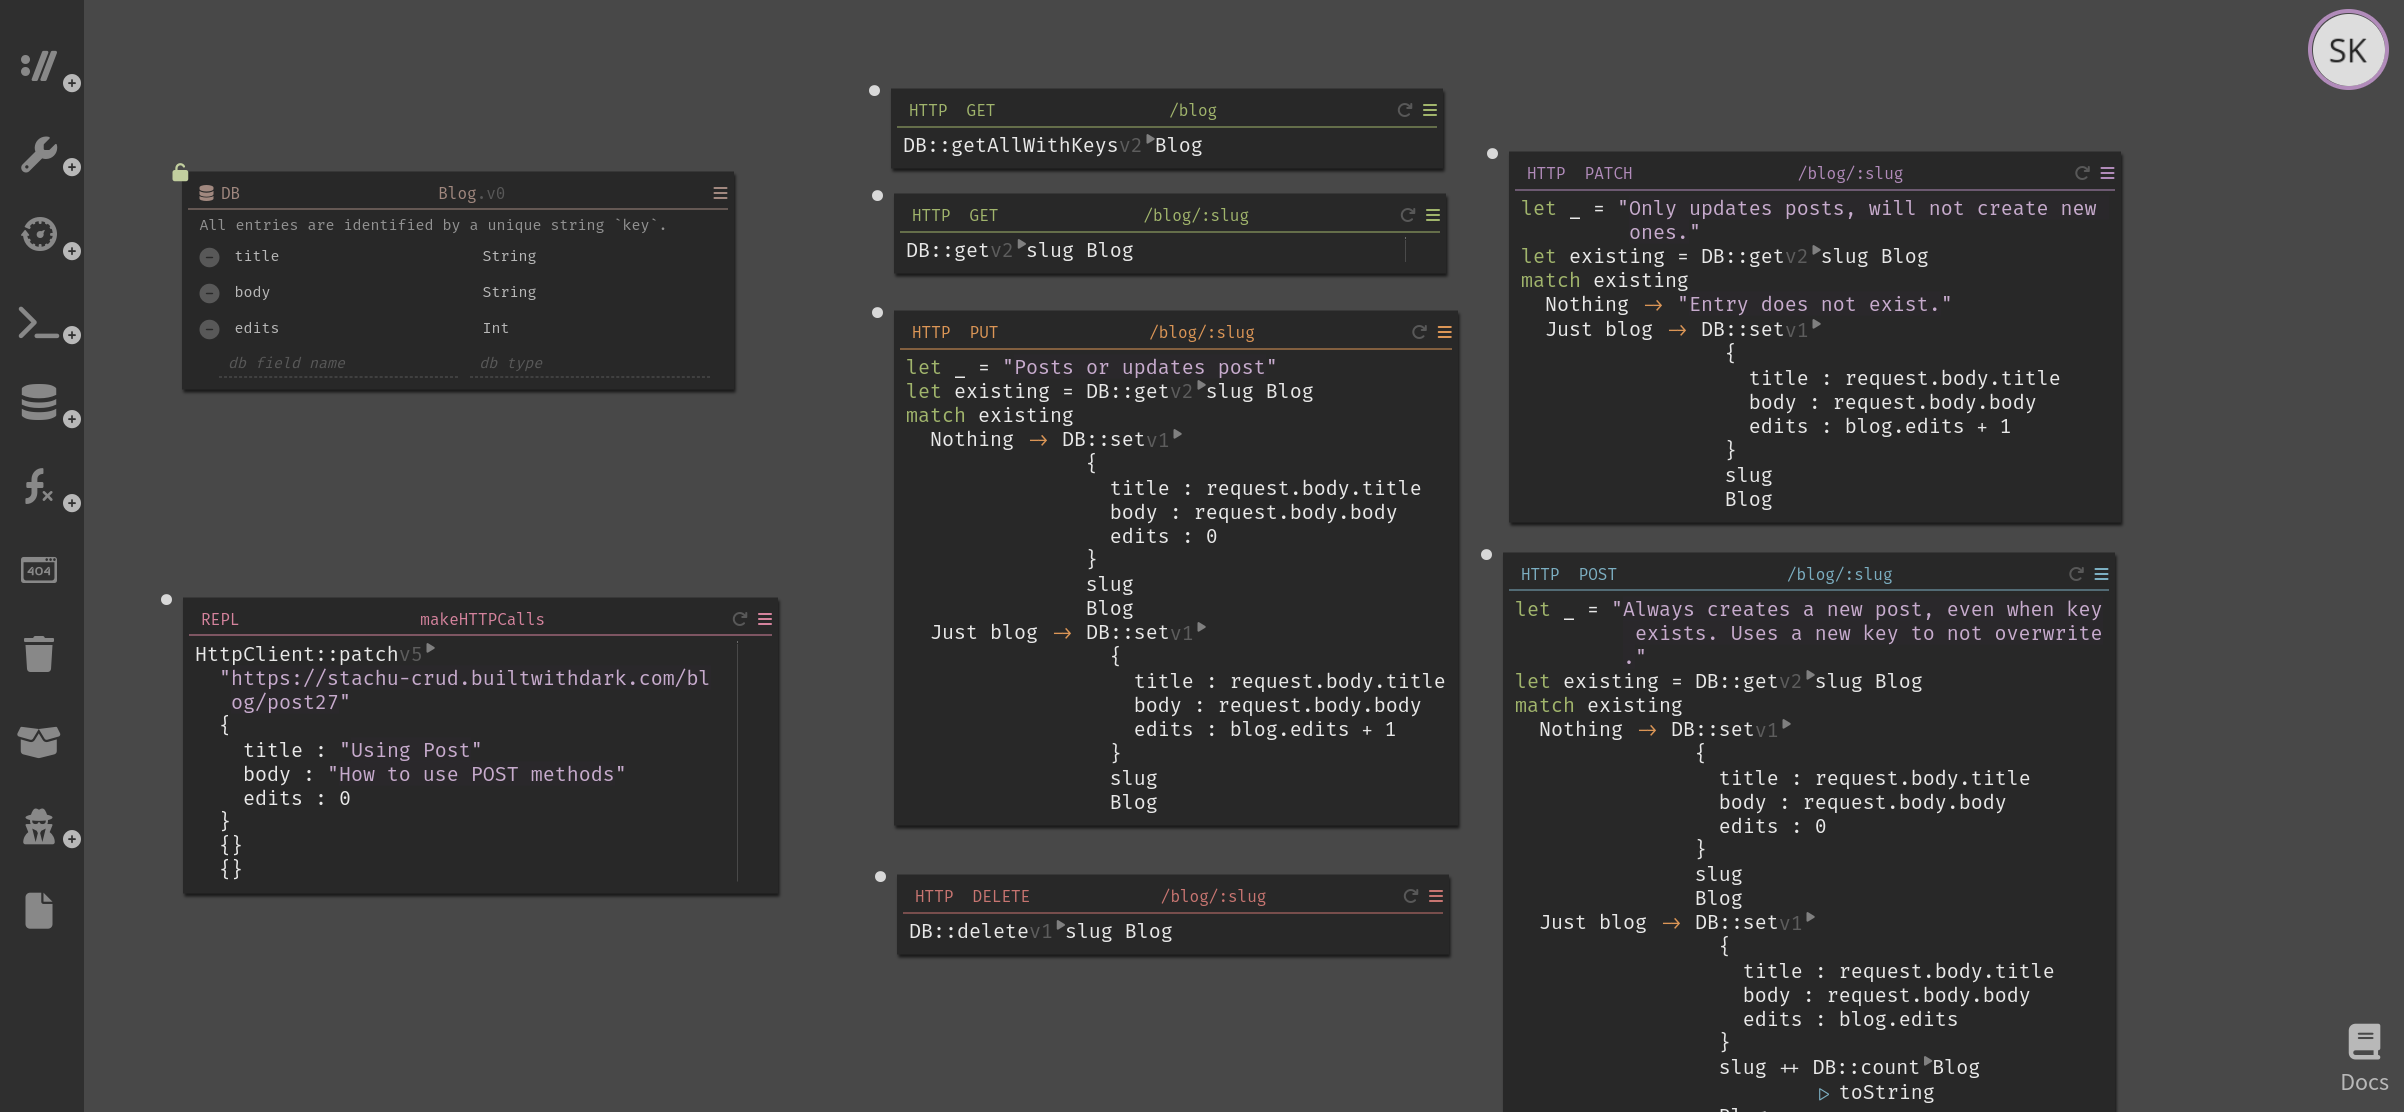This screenshot has height=1112, width=2404.
Task: Open the Datastores cylinder sidebar icon
Action: coord(39,402)
